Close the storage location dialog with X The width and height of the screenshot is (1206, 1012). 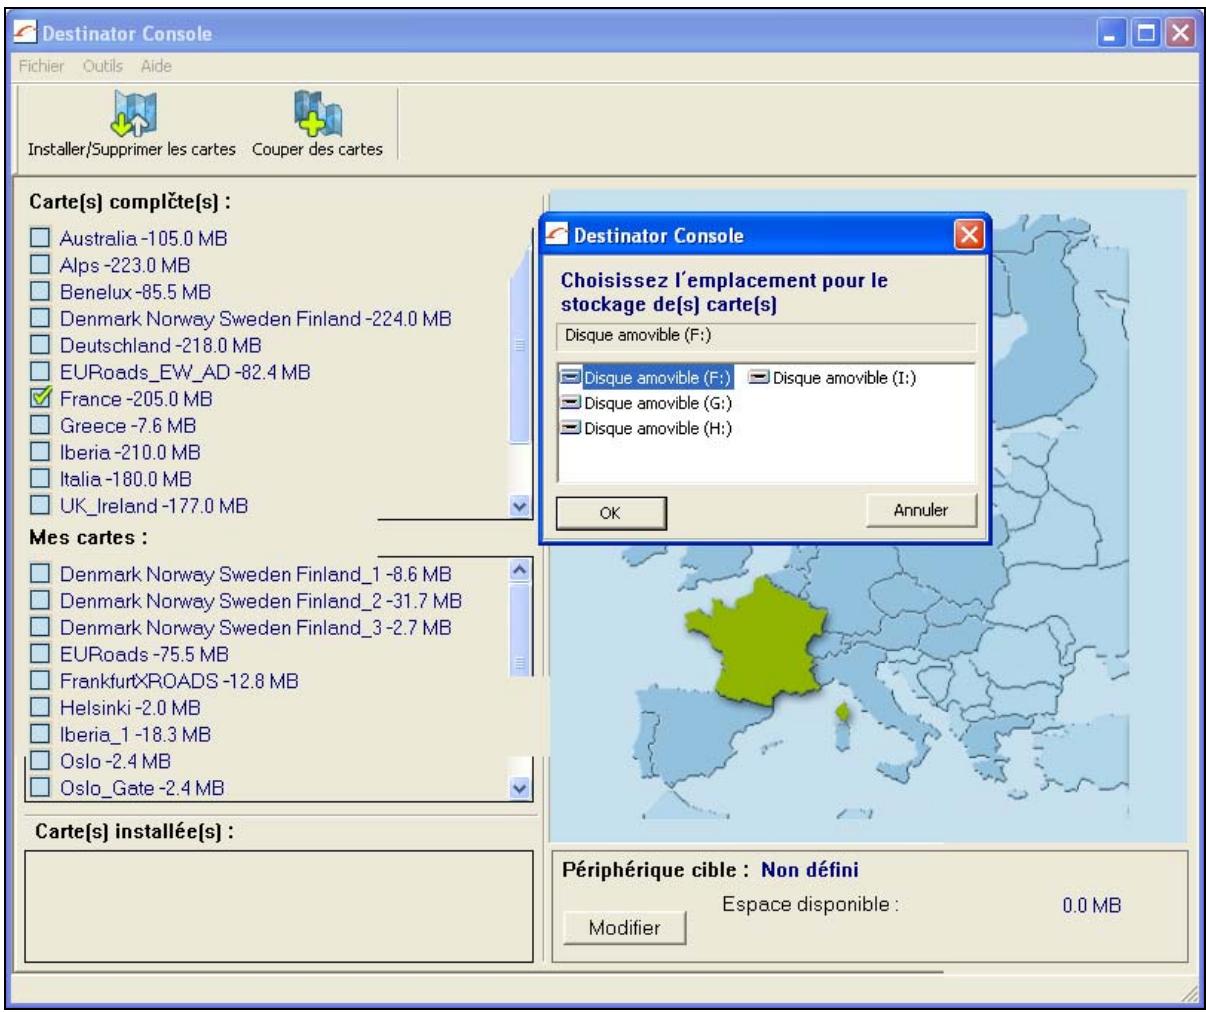pos(968,236)
